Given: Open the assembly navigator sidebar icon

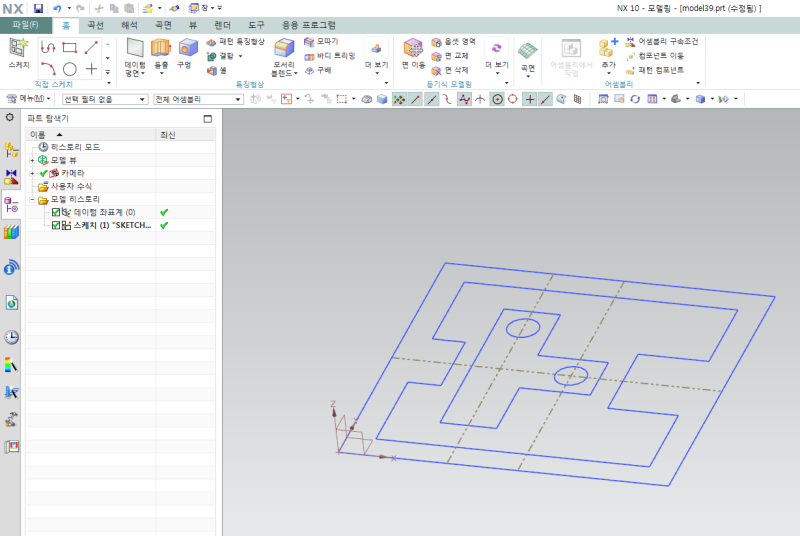Looking at the screenshot, I should [12, 149].
